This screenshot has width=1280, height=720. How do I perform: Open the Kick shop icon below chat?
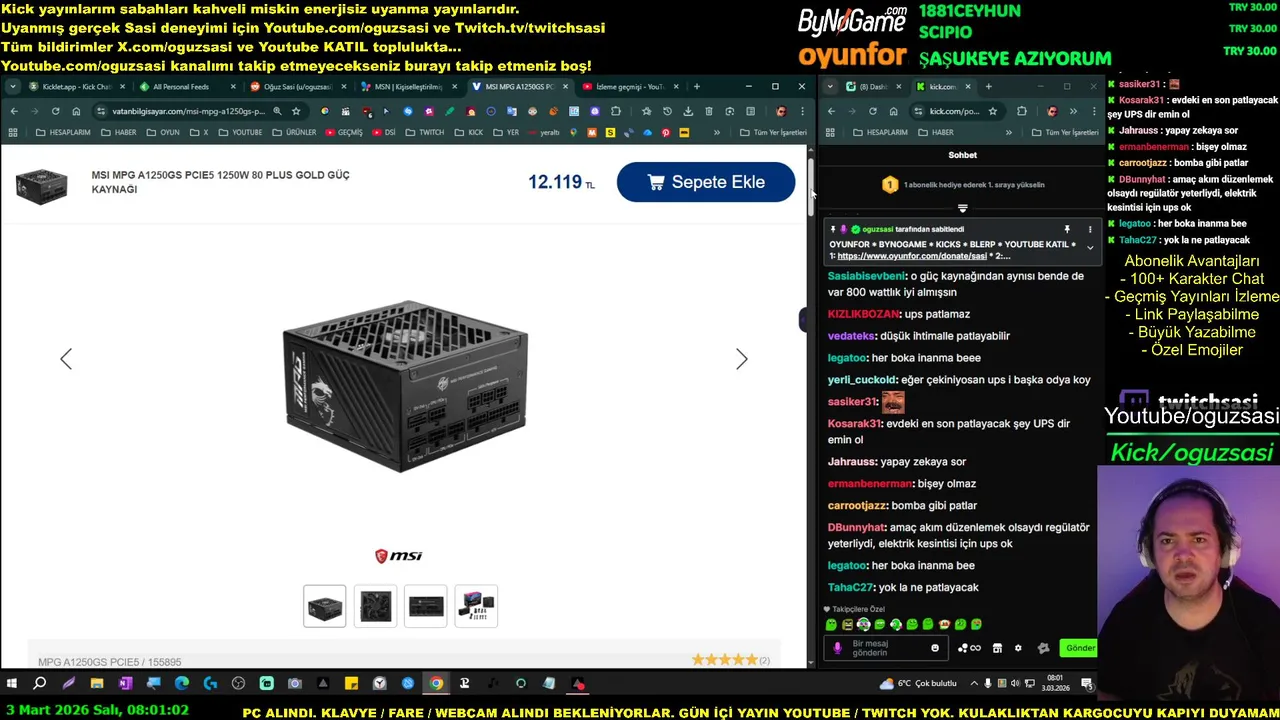[x=997, y=648]
